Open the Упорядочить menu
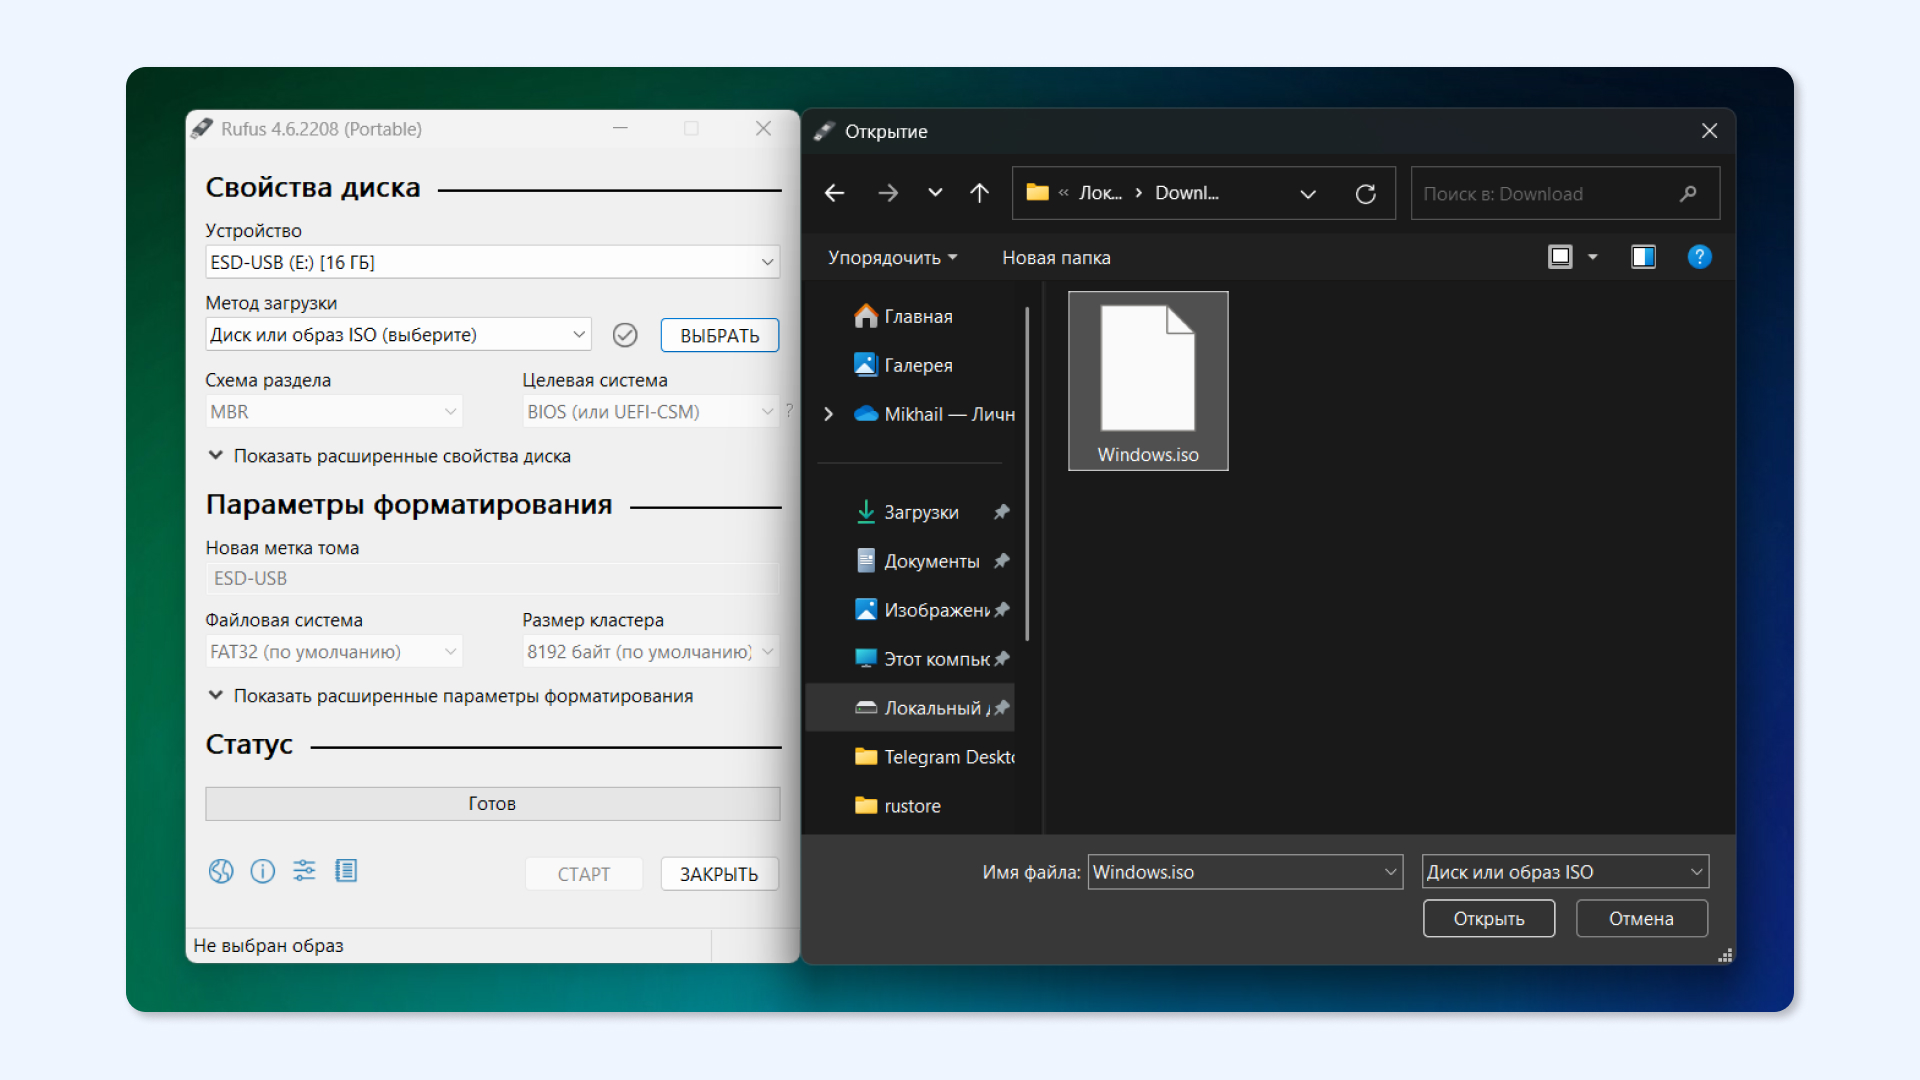1920x1080 pixels. (892, 257)
